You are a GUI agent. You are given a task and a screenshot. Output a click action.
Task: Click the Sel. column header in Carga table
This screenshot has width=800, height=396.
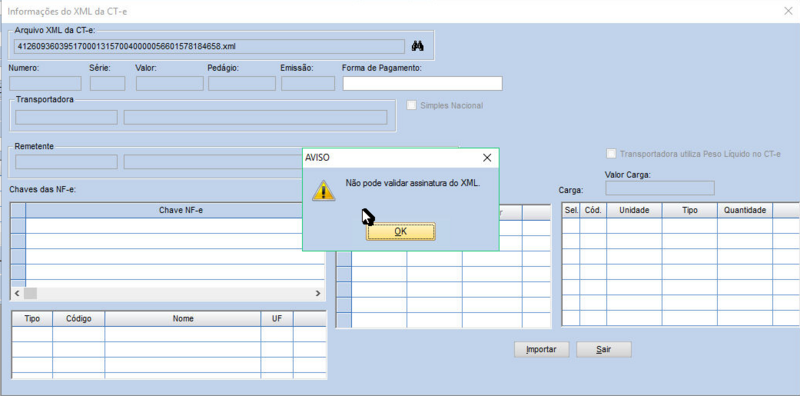tap(571, 210)
